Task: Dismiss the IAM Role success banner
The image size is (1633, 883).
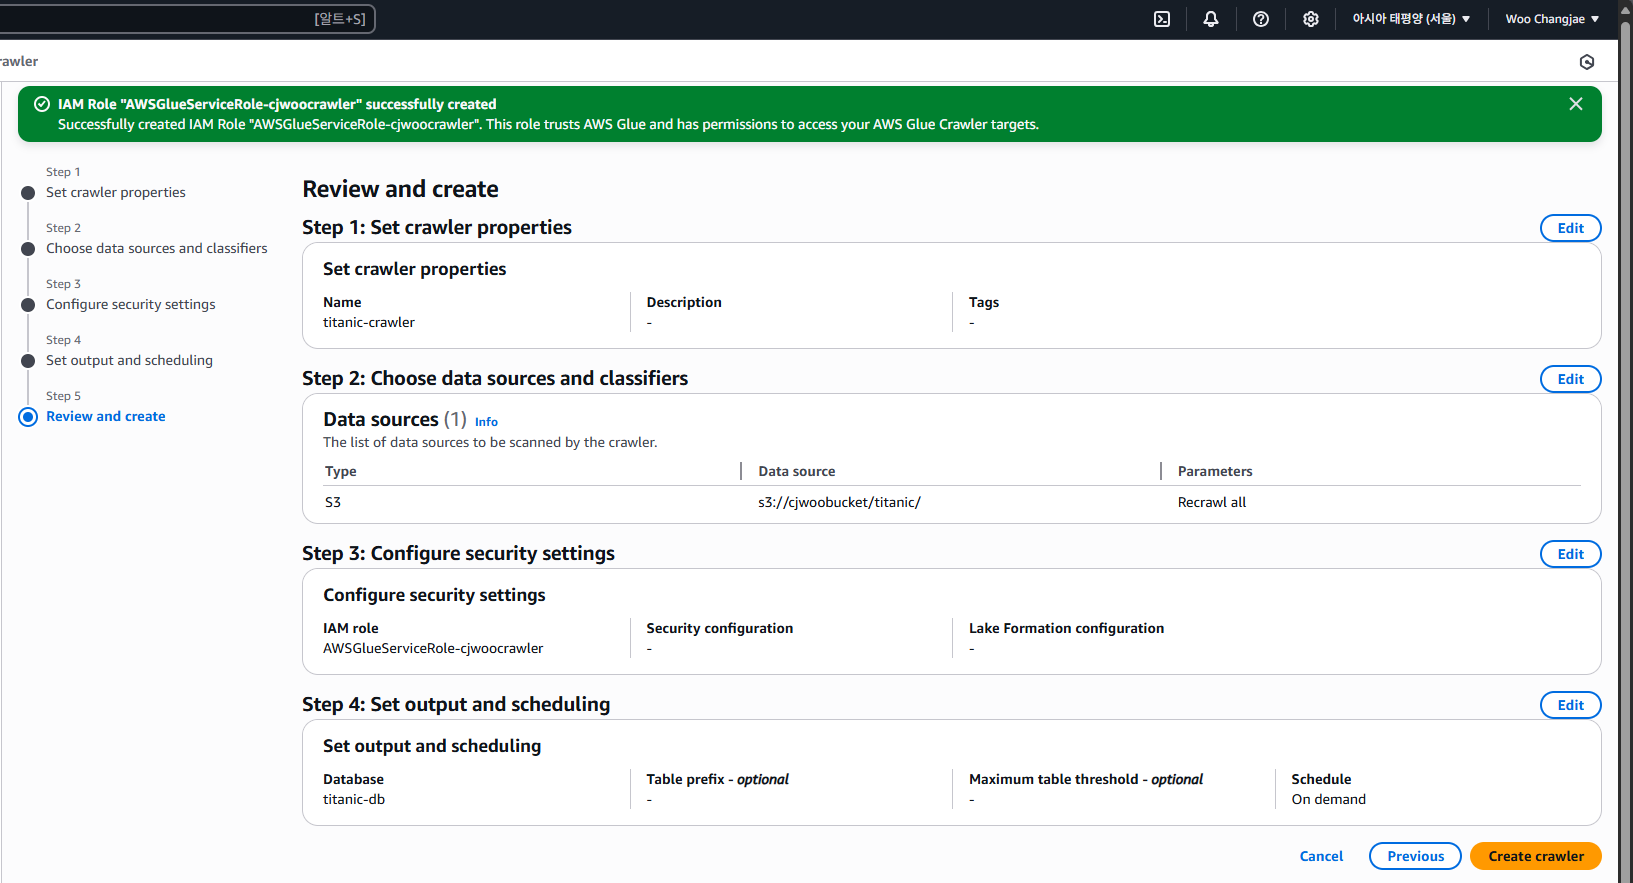Action: coord(1576,104)
